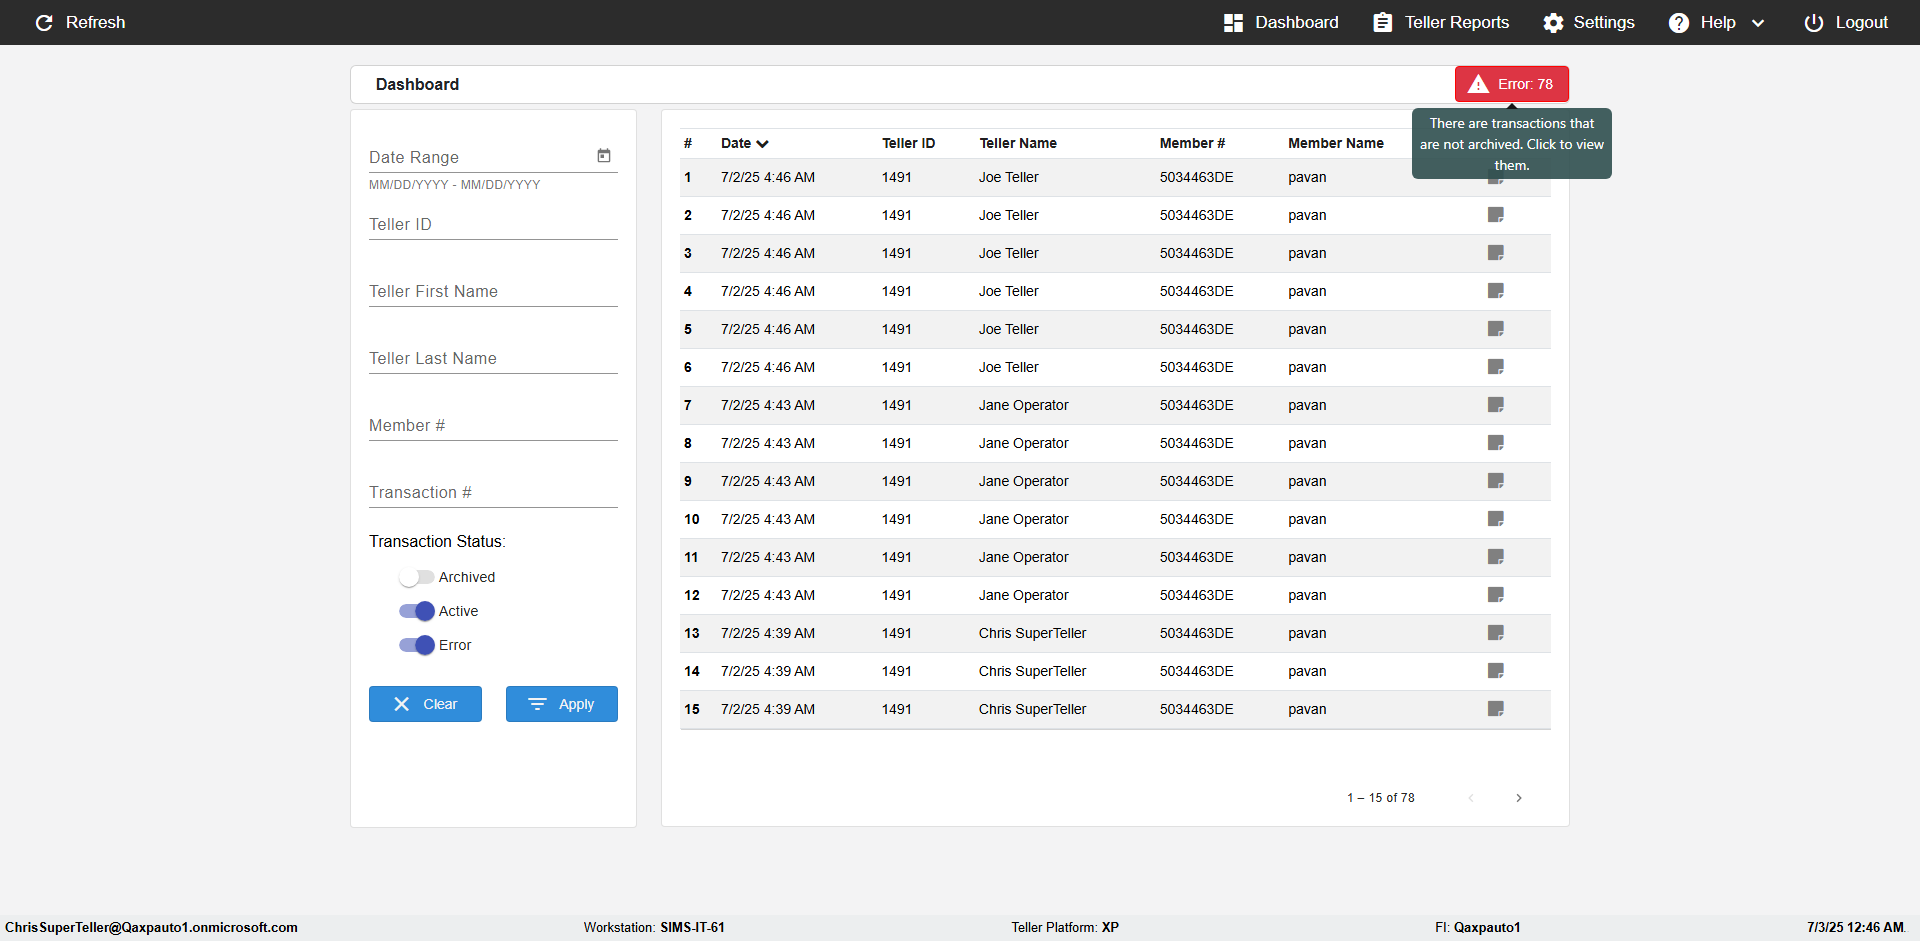
Task: Open Teller Reports
Action: point(1441,22)
